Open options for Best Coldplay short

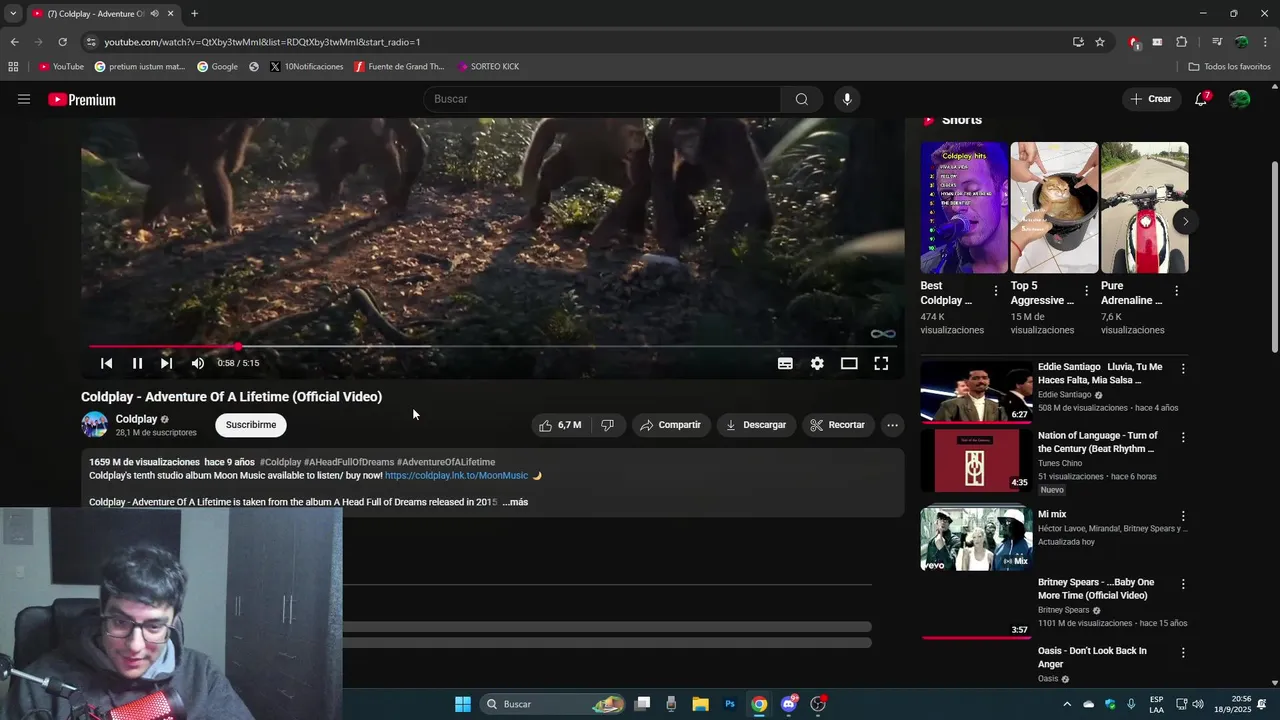point(995,291)
